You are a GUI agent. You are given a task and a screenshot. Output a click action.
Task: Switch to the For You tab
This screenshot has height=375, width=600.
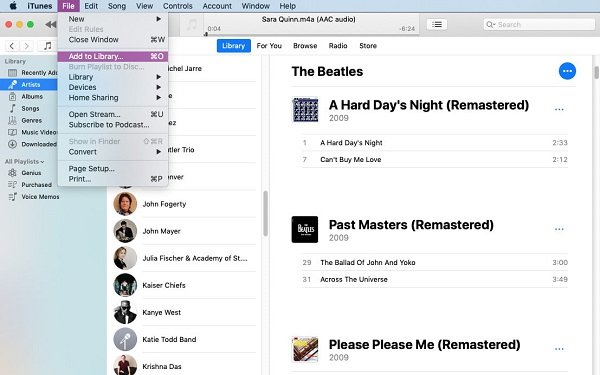coord(269,46)
